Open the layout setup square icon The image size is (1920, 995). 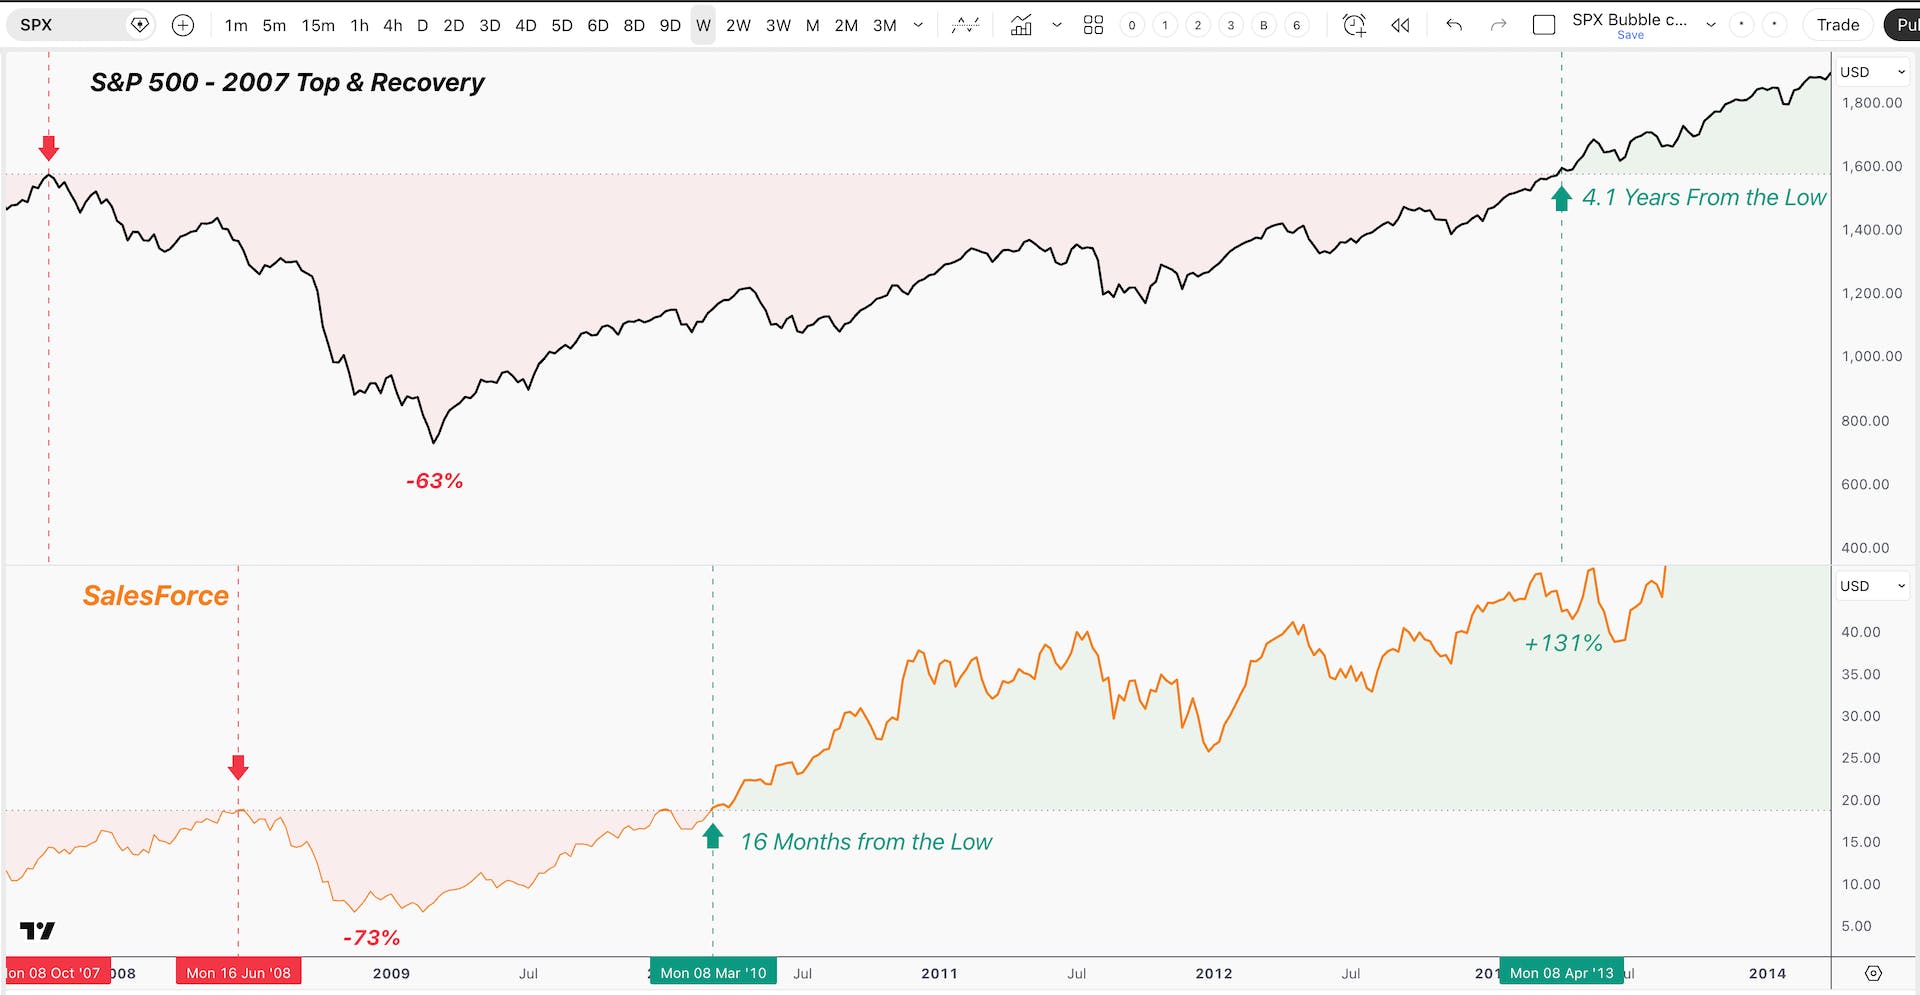click(x=1544, y=25)
